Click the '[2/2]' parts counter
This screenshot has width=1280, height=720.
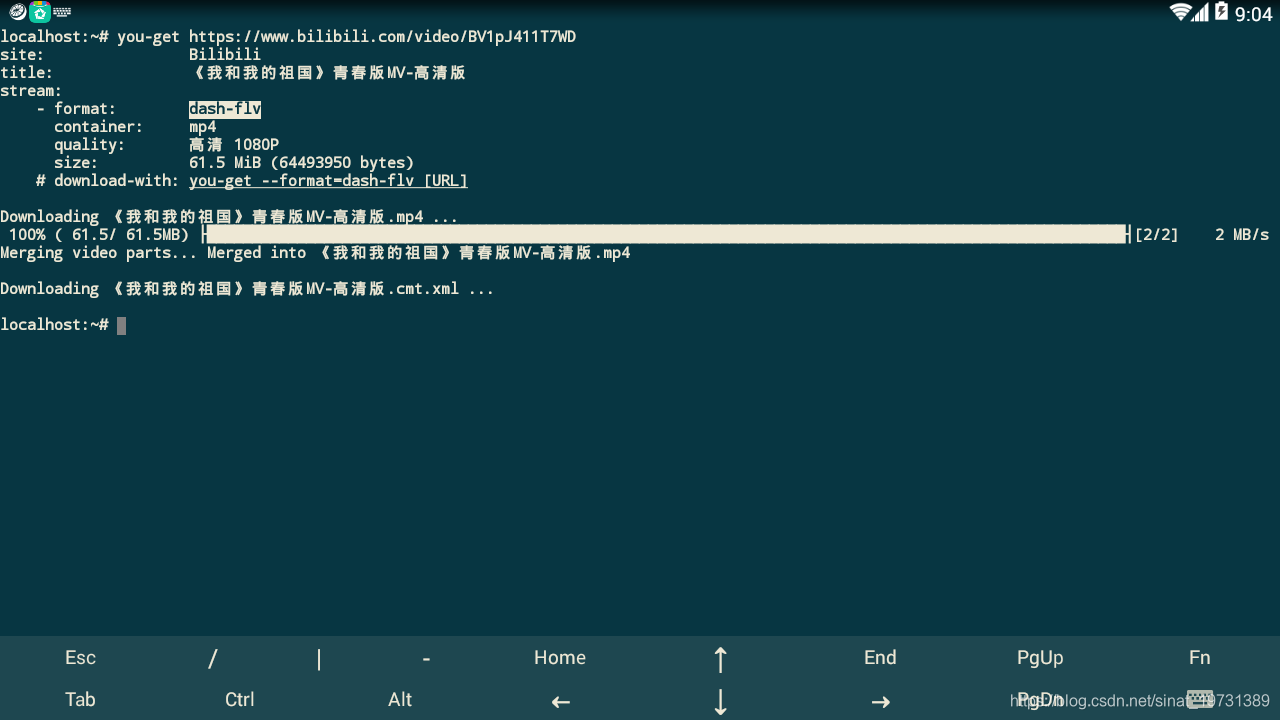pyautogui.click(x=1156, y=235)
